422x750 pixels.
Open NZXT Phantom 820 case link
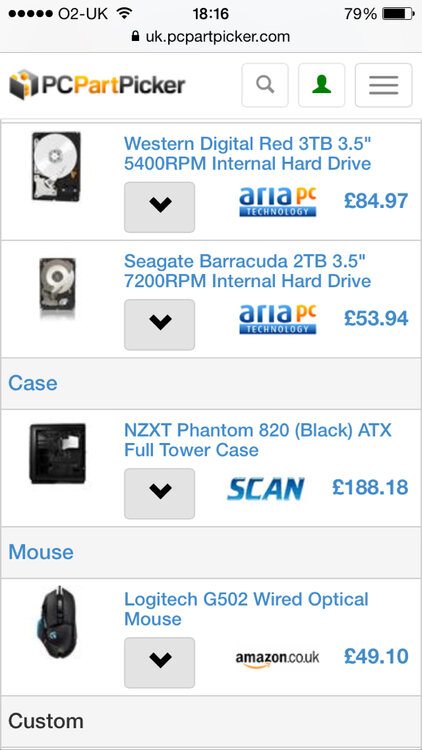(x=258, y=440)
